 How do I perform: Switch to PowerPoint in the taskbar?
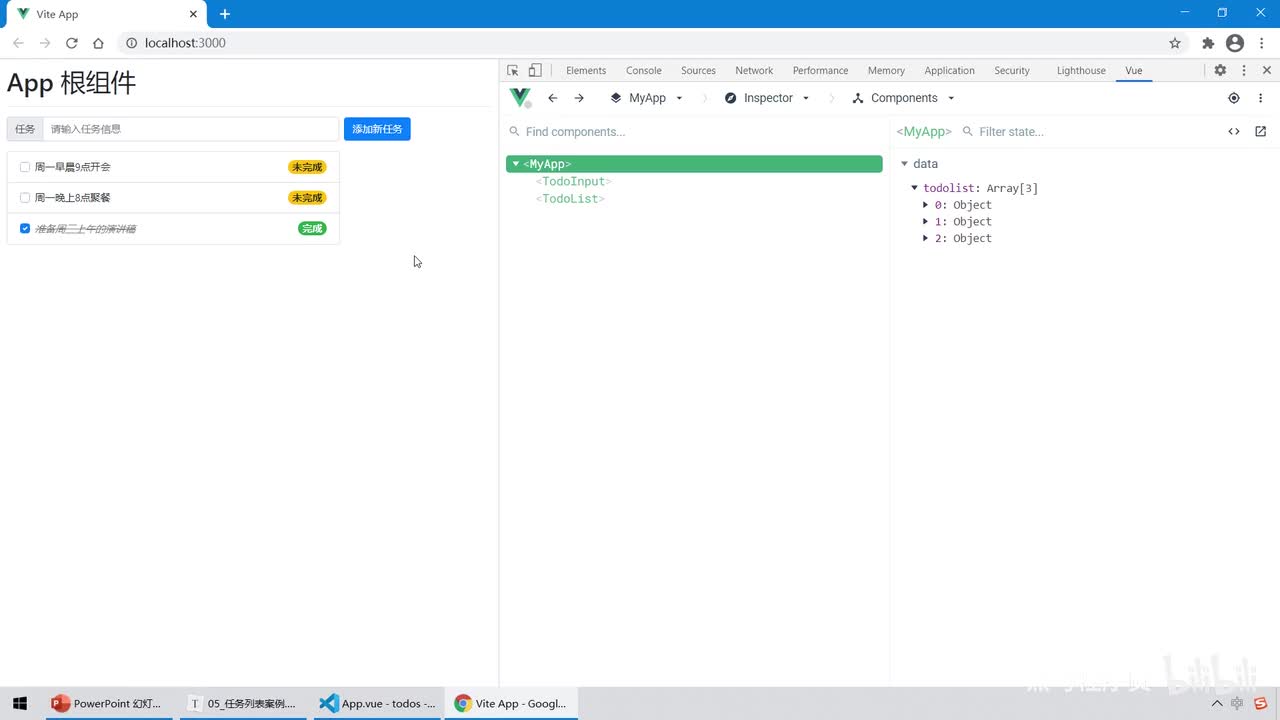click(107, 703)
